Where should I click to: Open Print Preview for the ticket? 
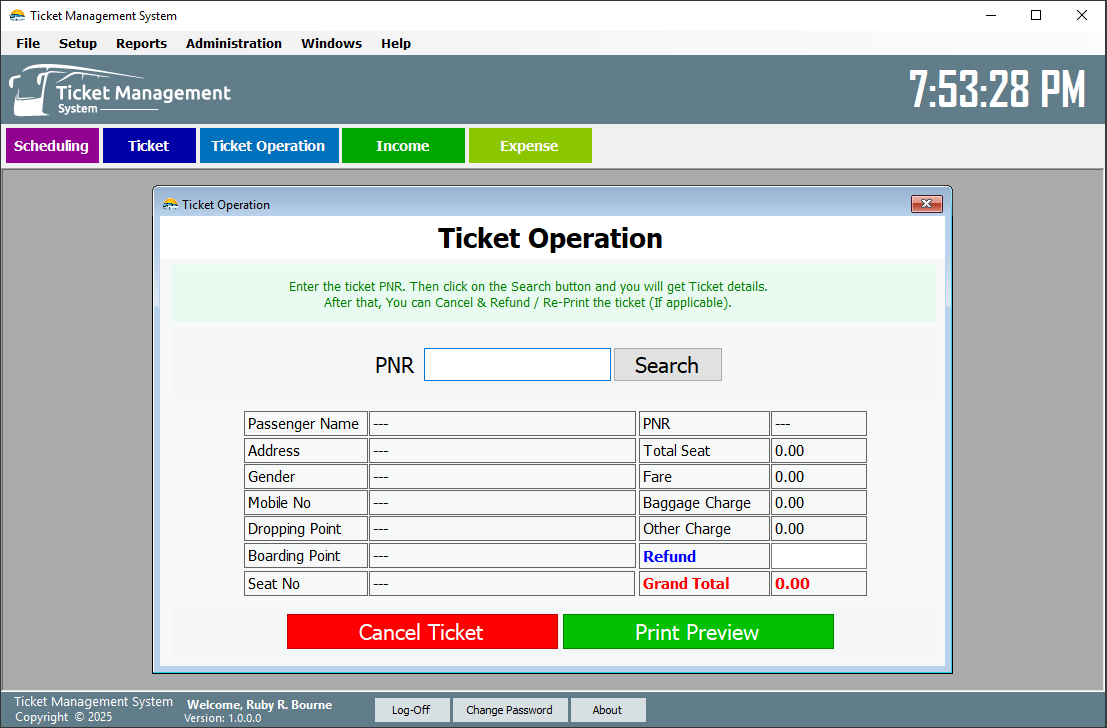coord(697,631)
